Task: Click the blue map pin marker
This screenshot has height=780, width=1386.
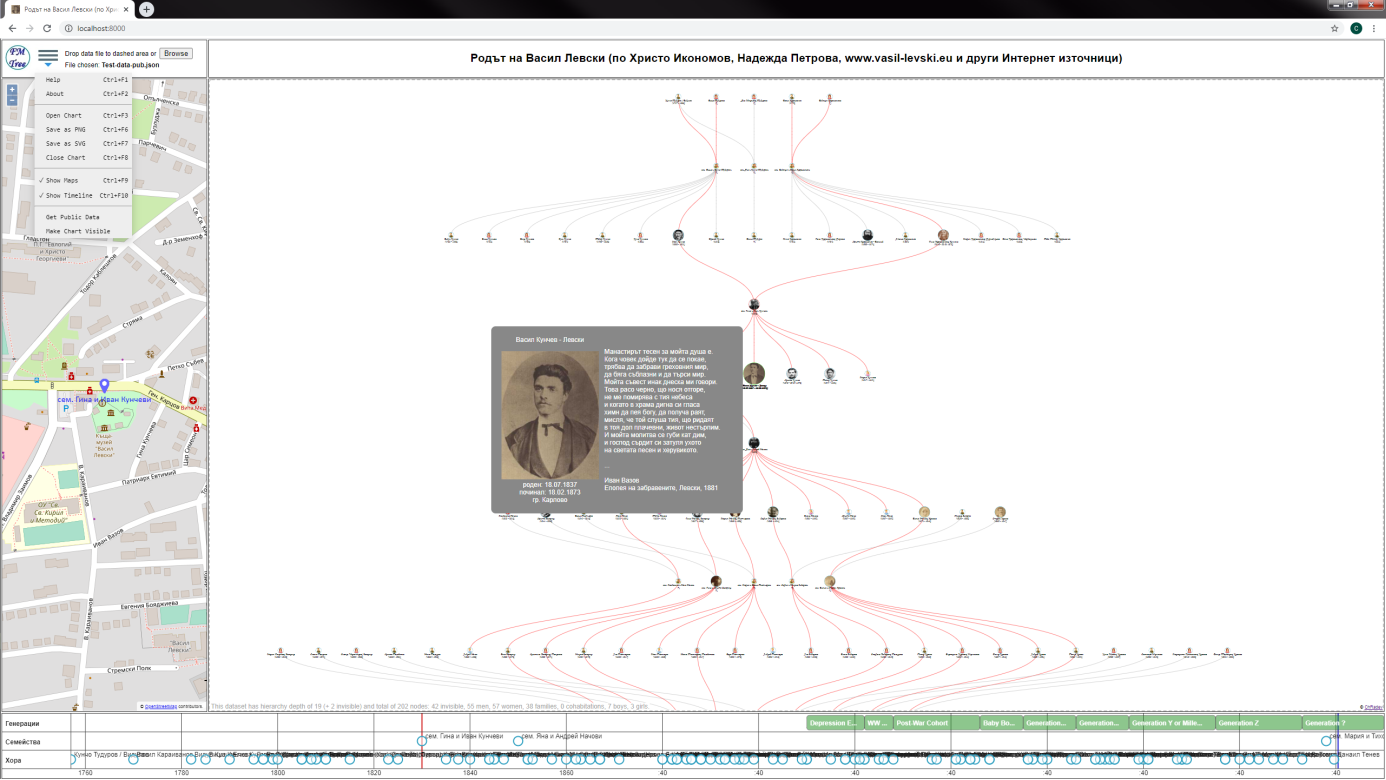Action: [x=104, y=386]
